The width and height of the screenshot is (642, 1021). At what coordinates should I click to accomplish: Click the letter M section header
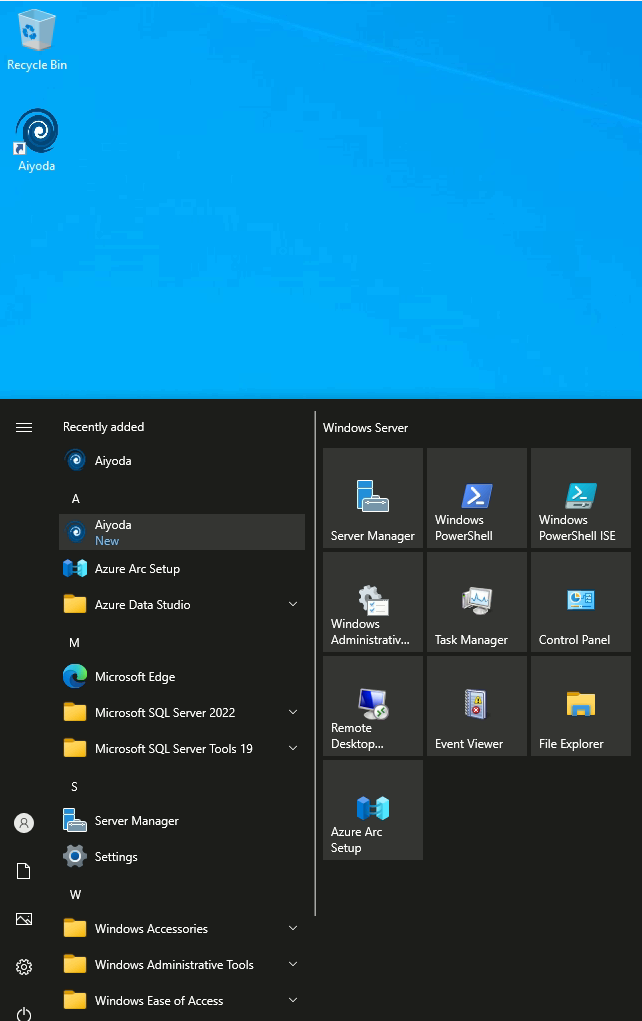pyautogui.click(x=75, y=643)
